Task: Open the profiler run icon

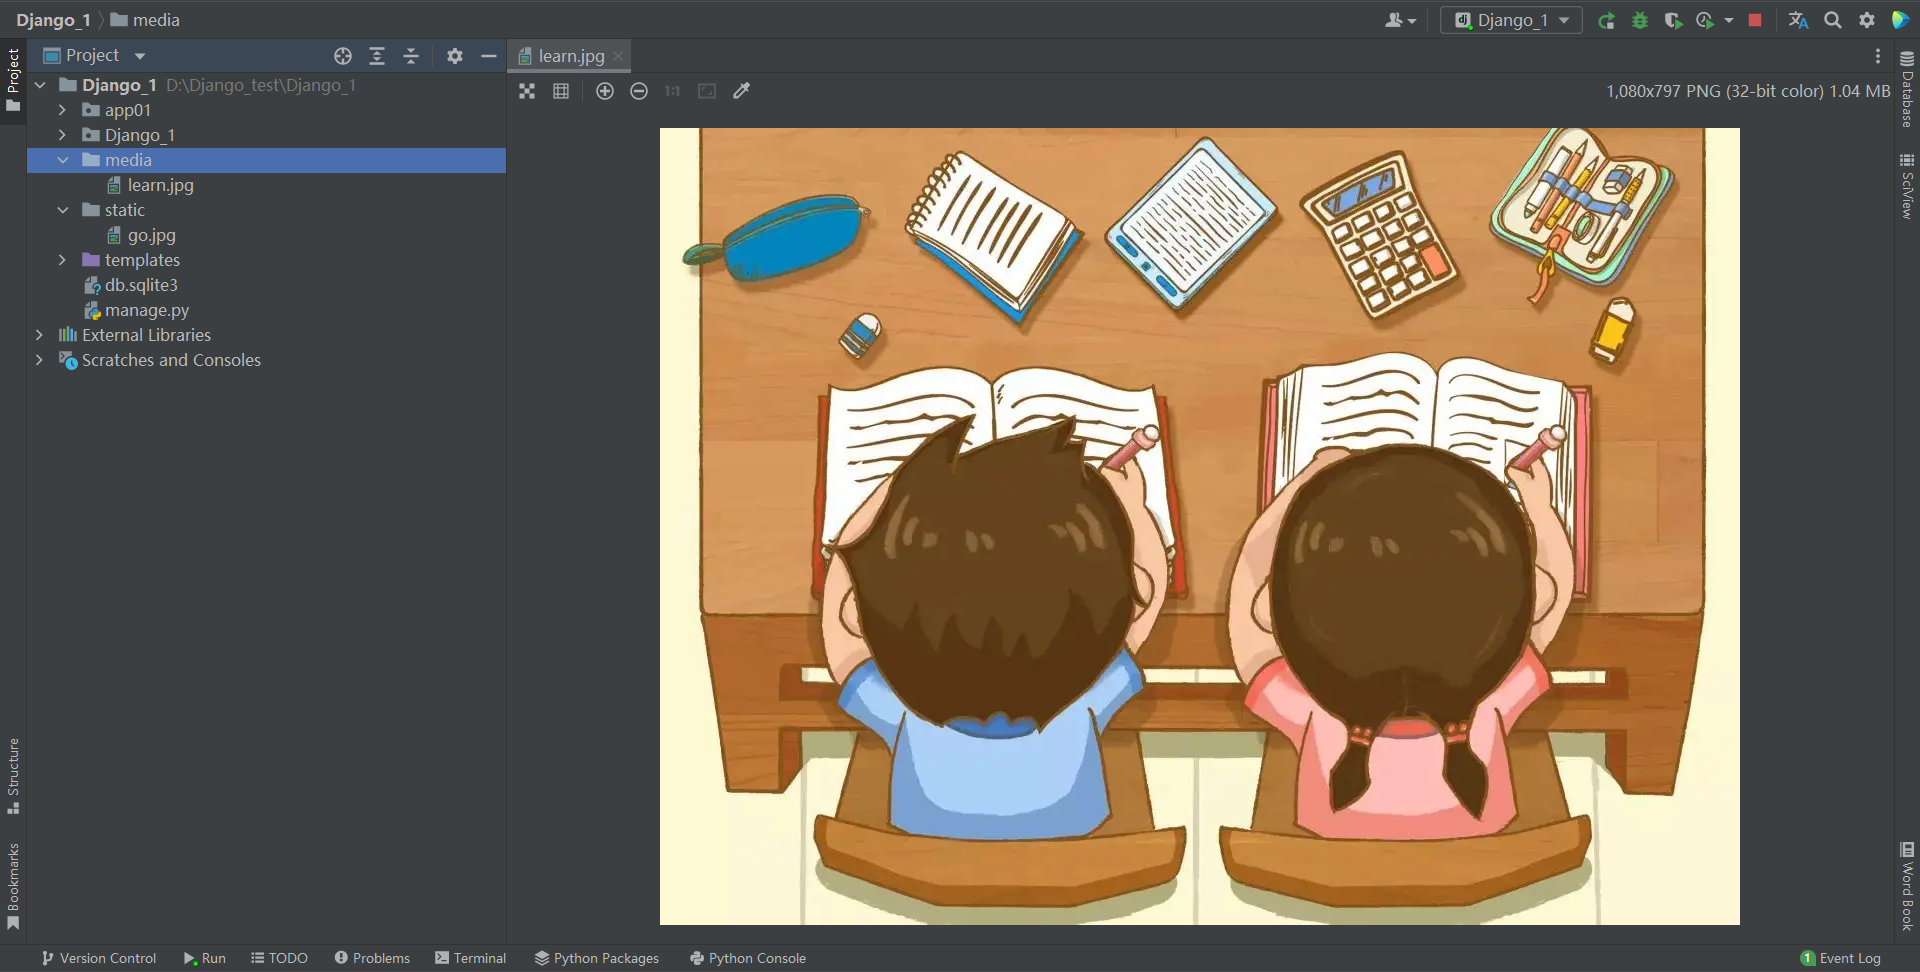Action: click(1705, 20)
